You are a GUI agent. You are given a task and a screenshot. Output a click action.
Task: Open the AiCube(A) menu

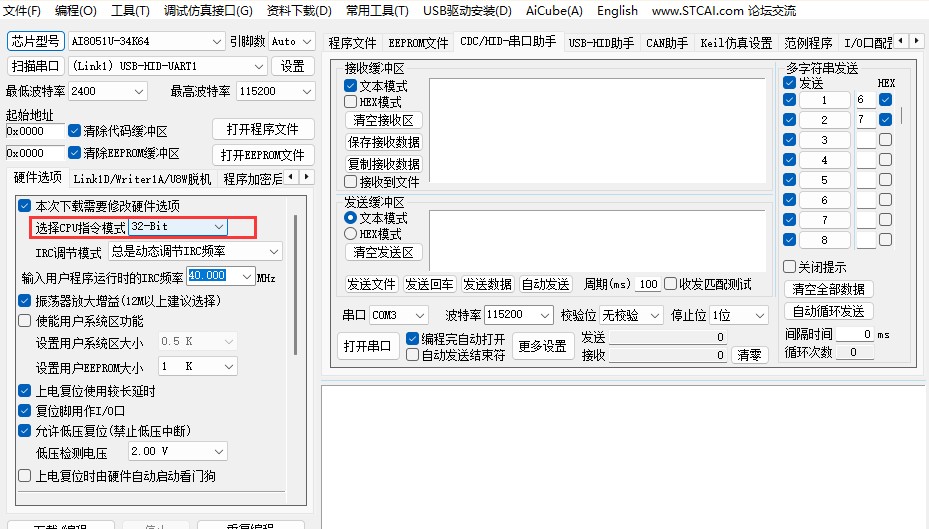click(x=554, y=11)
